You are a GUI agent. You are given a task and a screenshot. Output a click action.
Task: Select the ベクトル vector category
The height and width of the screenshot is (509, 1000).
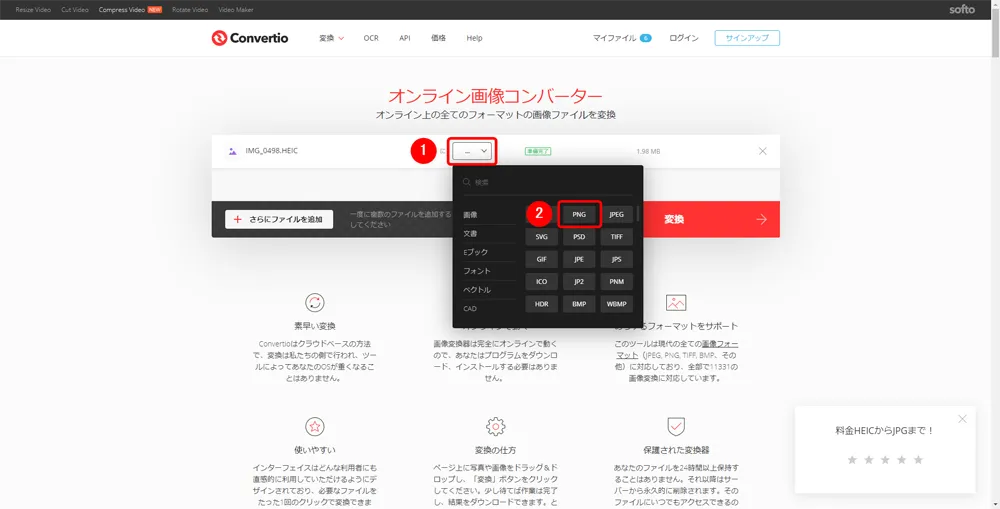(x=476, y=290)
